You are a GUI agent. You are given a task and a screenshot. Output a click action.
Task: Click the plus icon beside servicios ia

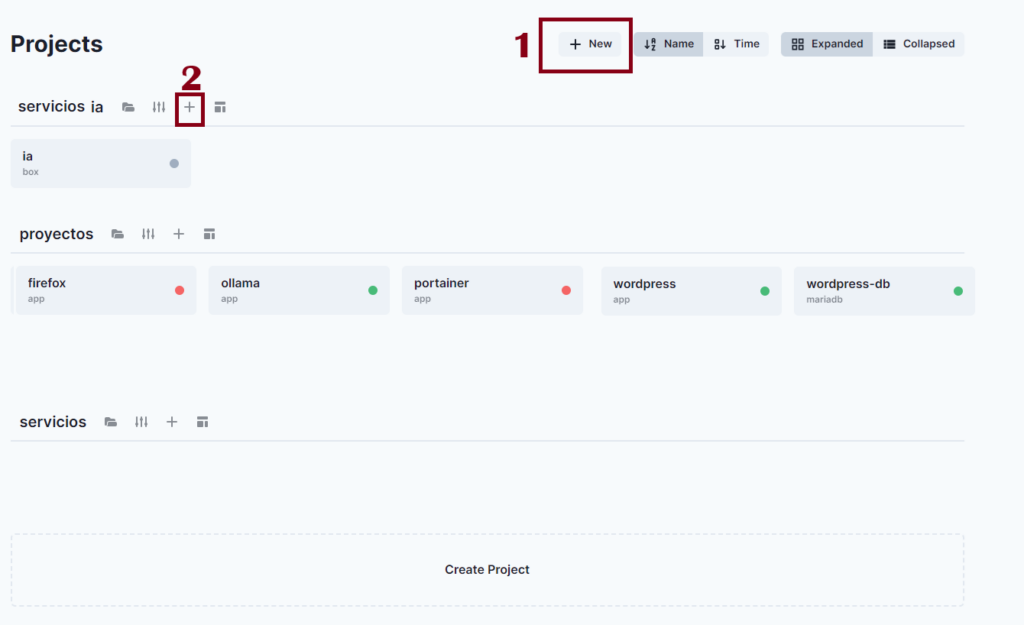(190, 107)
